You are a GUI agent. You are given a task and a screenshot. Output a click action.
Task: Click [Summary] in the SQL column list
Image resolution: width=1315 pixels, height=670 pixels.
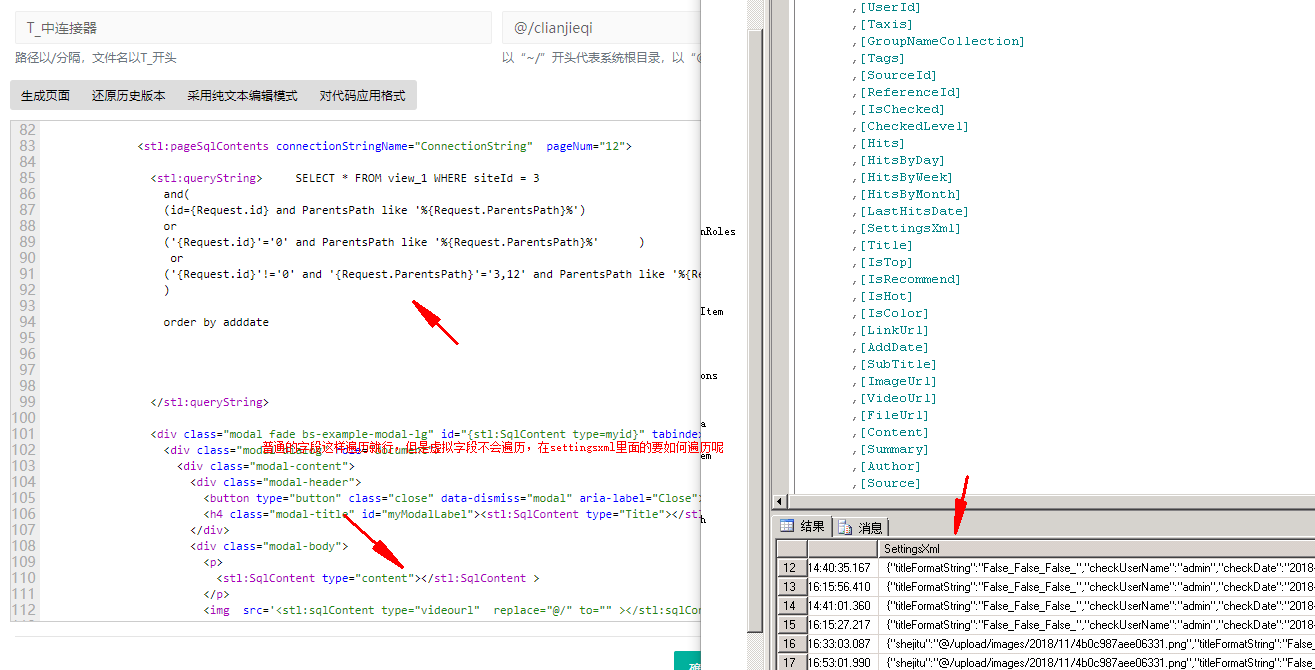pos(894,449)
